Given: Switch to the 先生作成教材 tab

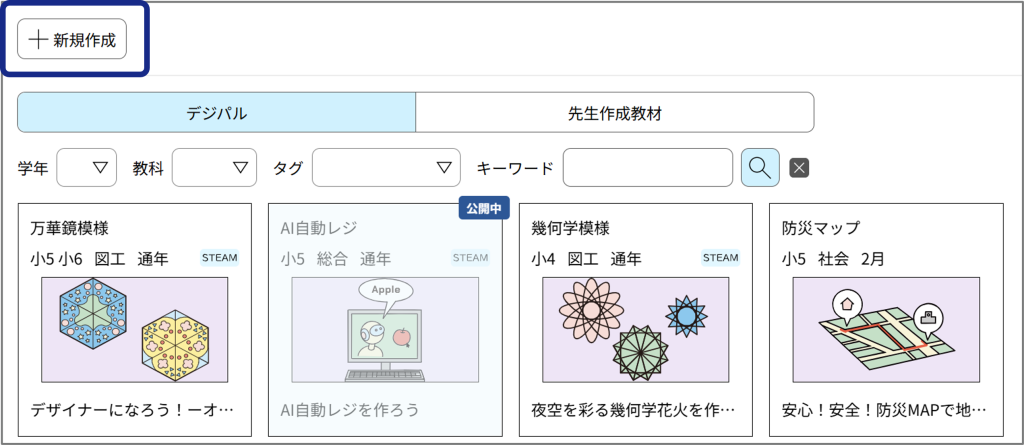Looking at the screenshot, I should point(614,113).
